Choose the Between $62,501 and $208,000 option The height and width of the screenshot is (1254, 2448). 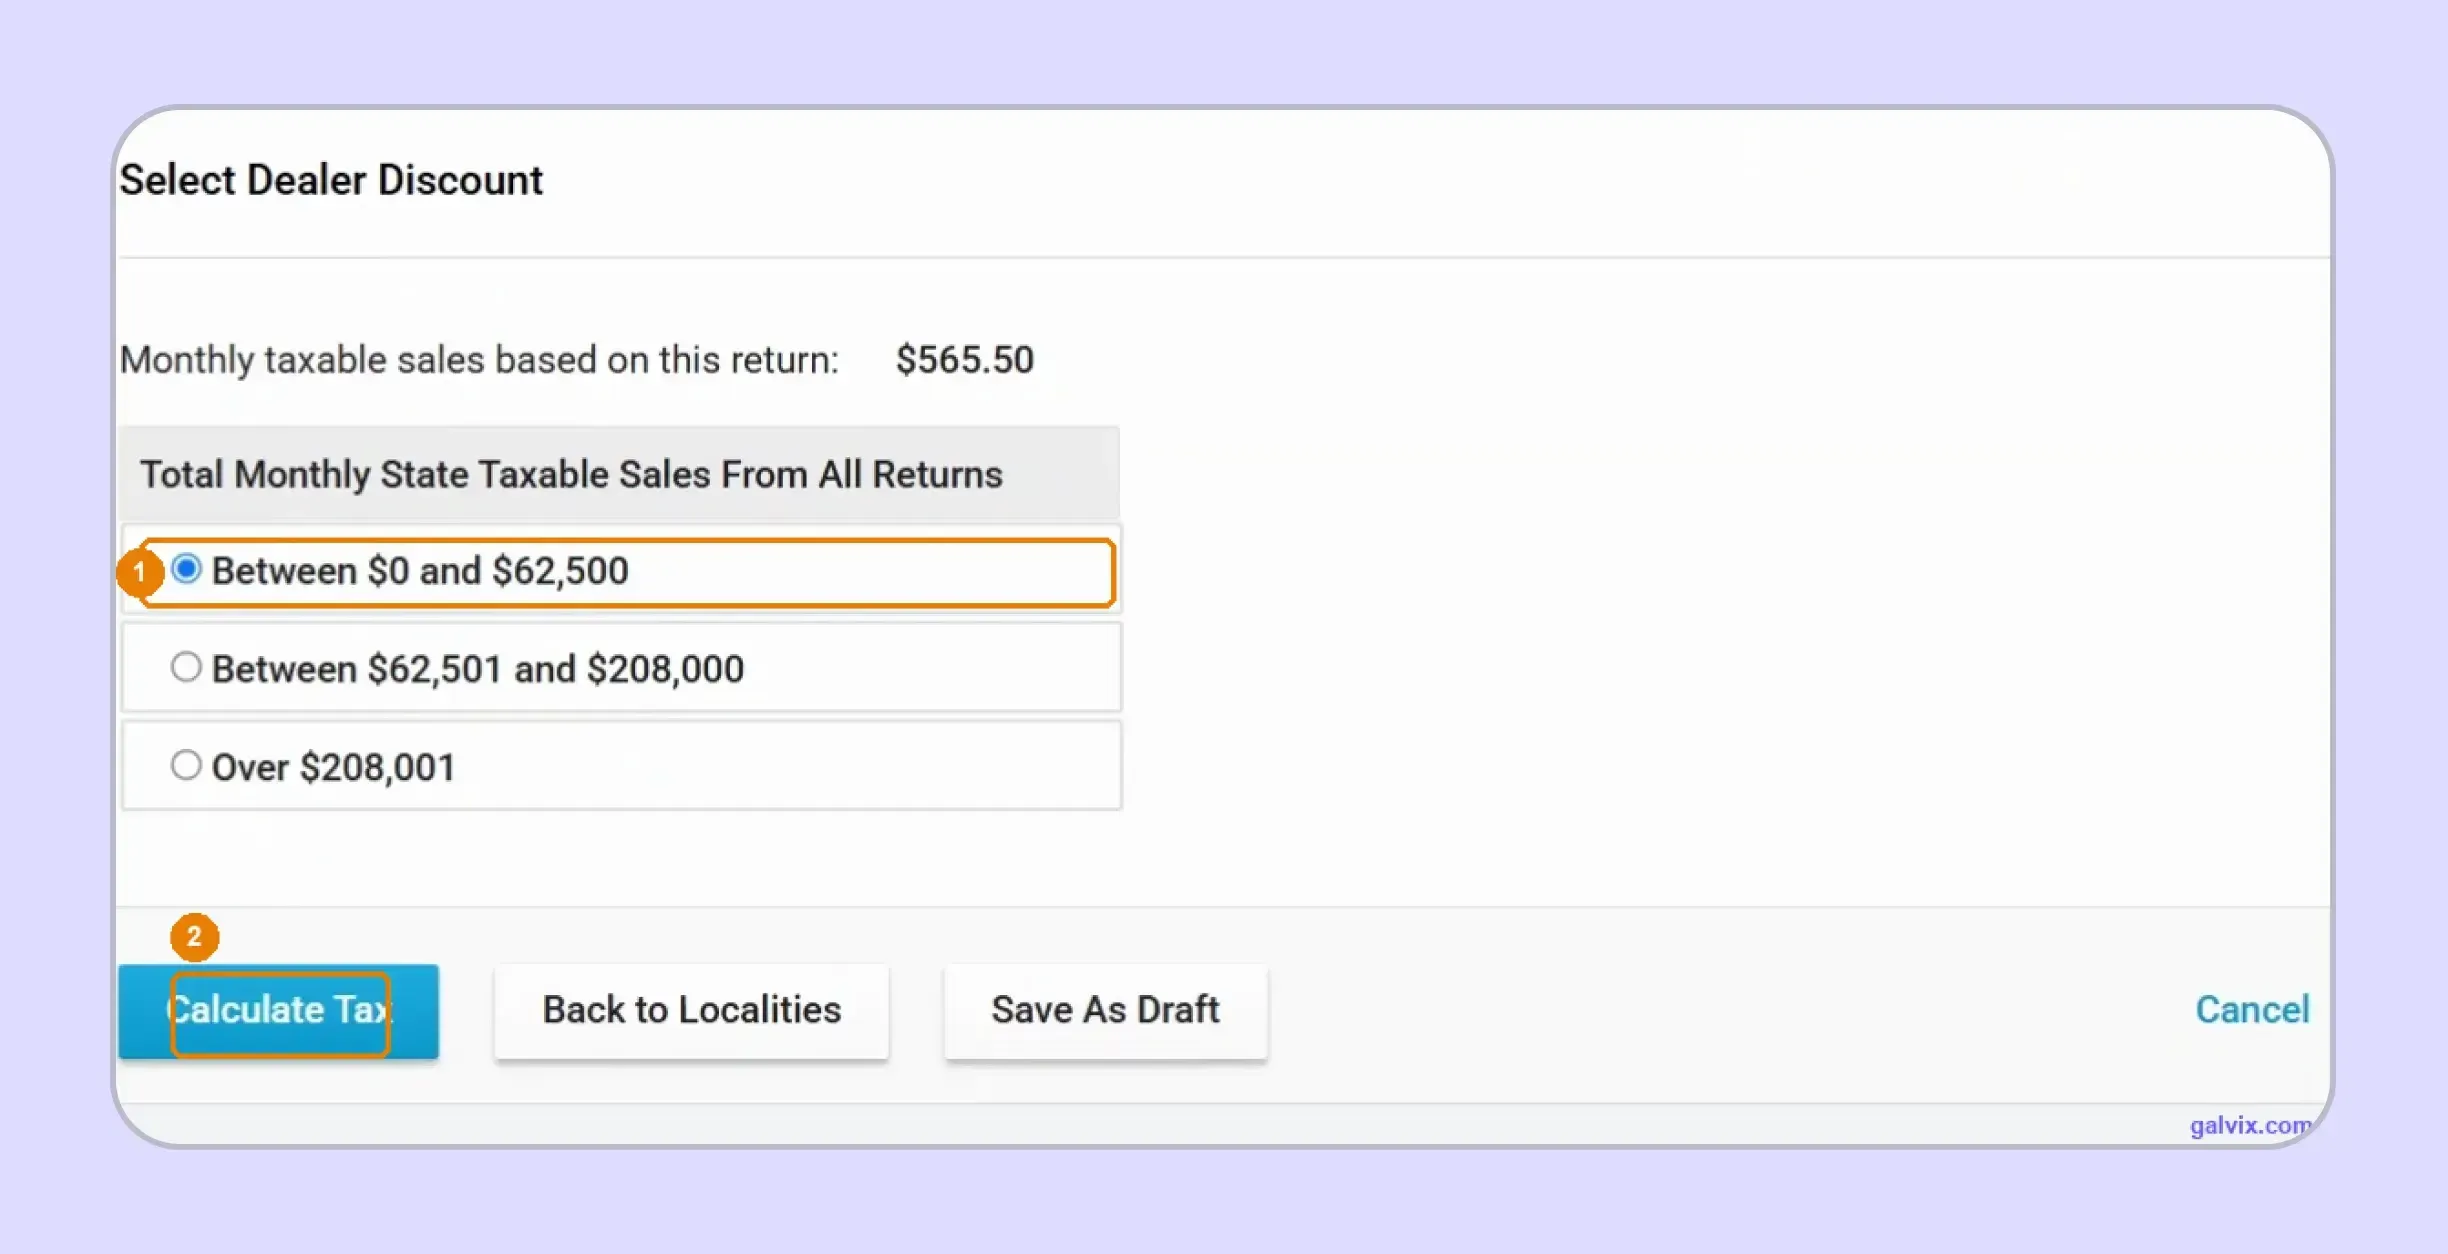pos(186,667)
